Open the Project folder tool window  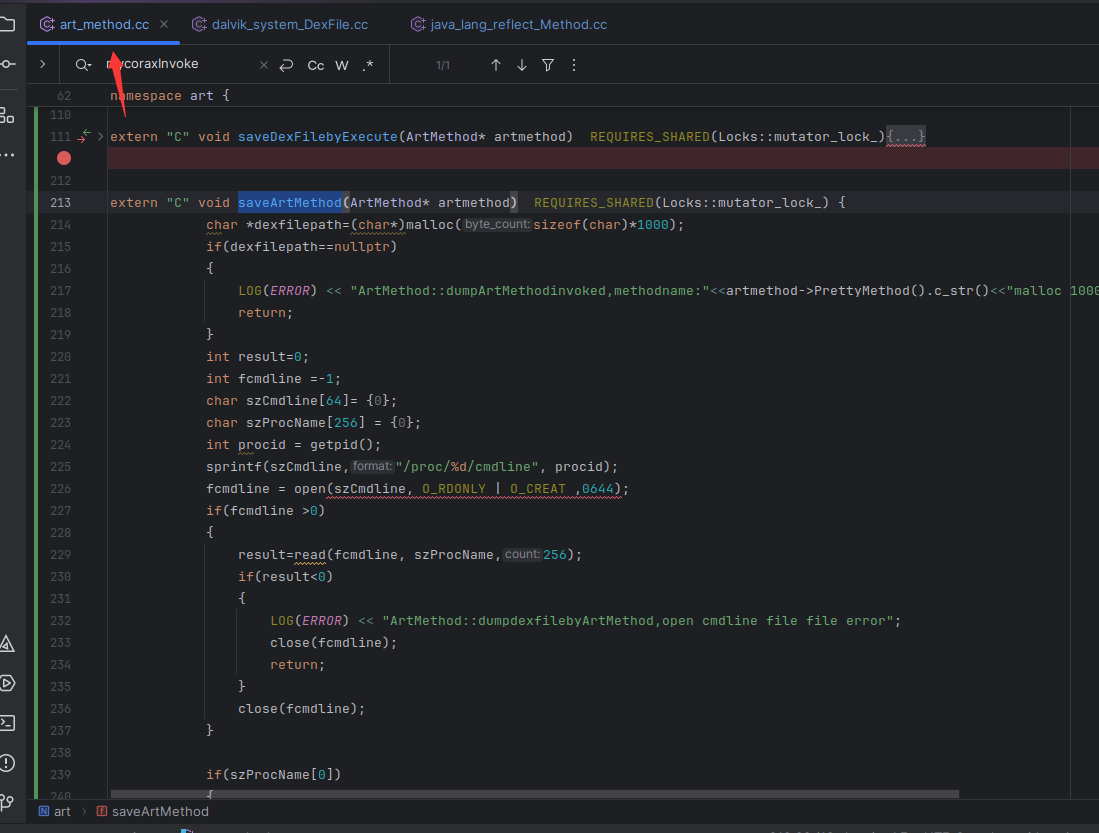[7, 24]
